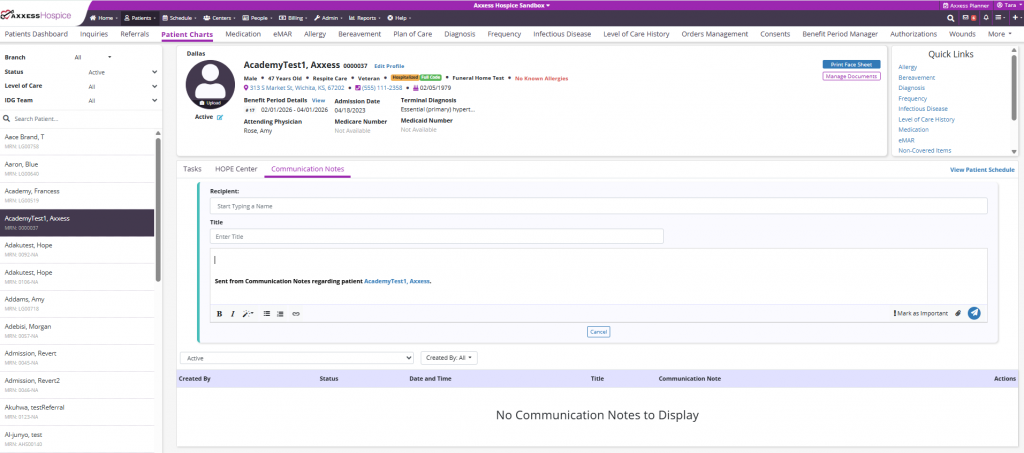The width and height of the screenshot is (1024, 453).
Task: Expand the More tab menu
Action: (x=999, y=34)
